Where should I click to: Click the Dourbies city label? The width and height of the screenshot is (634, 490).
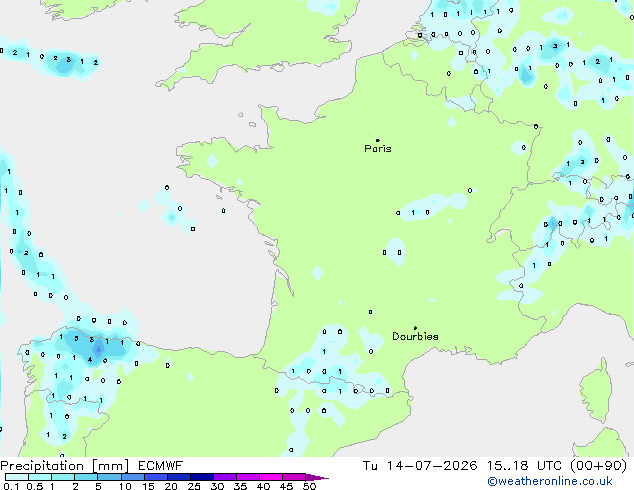click(415, 336)
